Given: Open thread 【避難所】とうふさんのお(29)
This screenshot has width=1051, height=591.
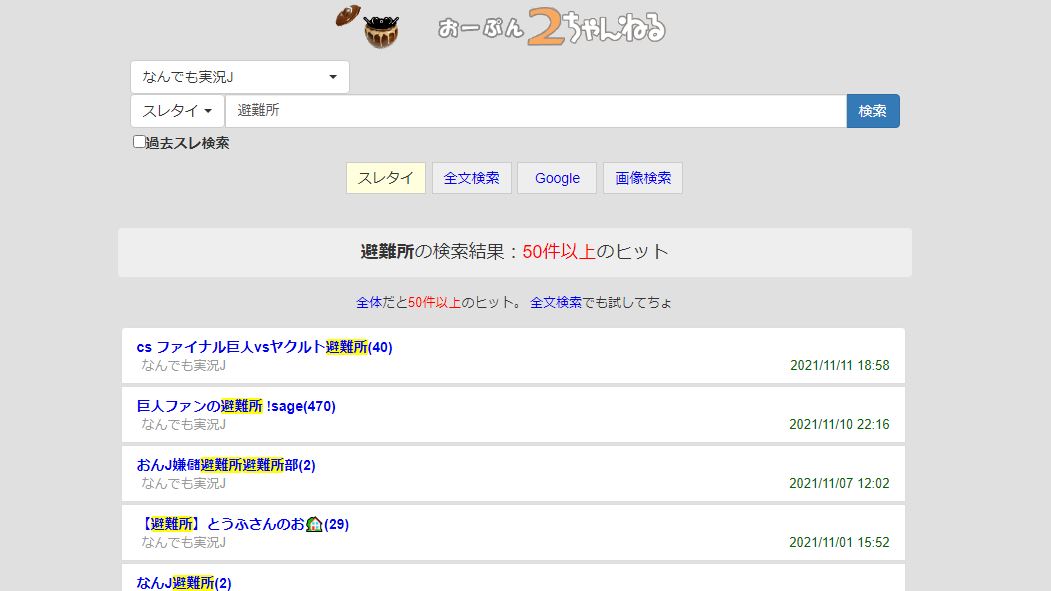Looking at the screenshot, I should pyautogui.click(x=243, y=524).
